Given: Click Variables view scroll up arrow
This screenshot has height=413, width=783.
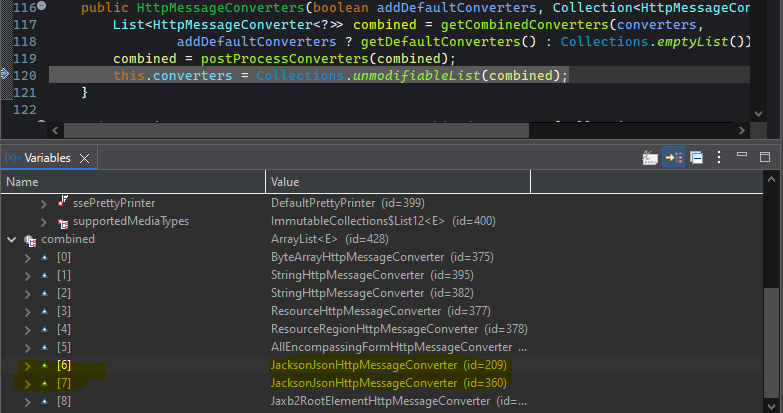Looking at the screenshot, I should tap(772, 179).
